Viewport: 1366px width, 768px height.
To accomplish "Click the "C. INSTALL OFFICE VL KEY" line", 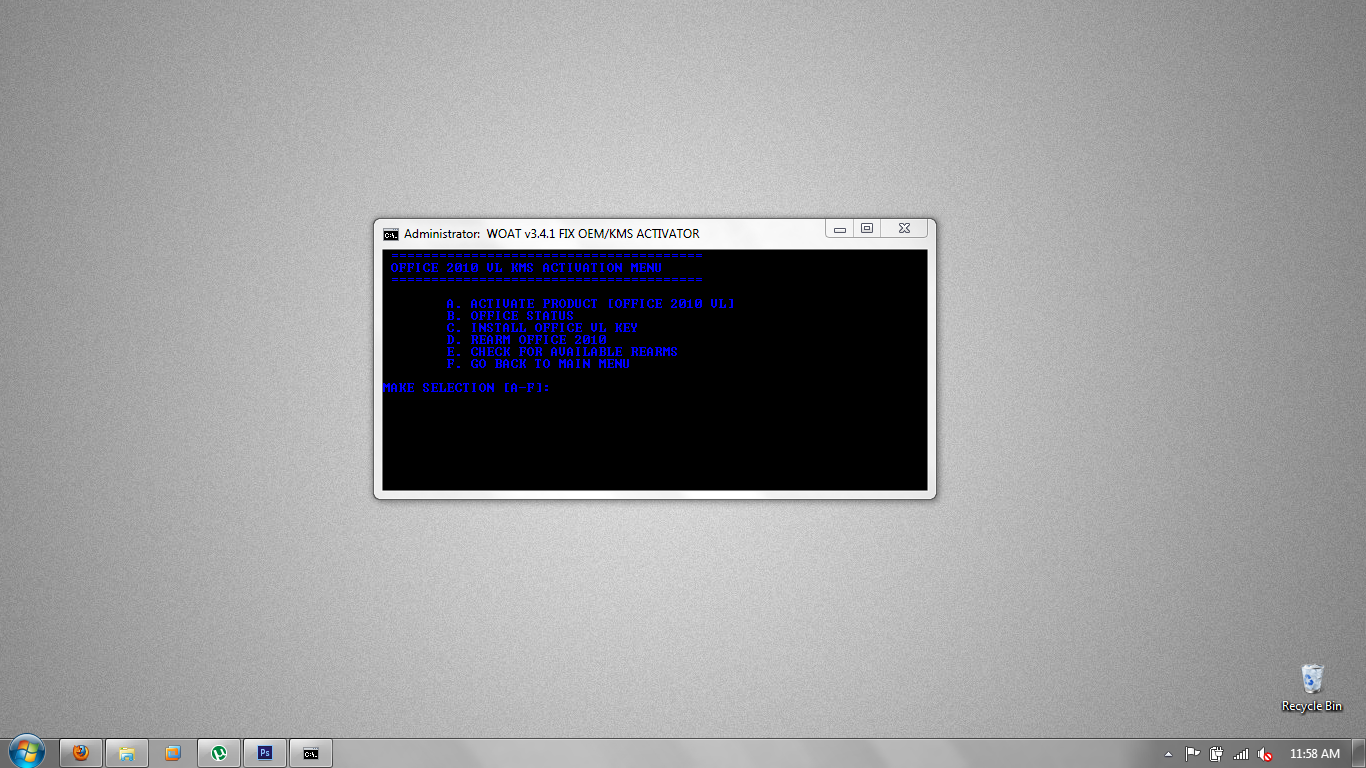I will [542, 328].
